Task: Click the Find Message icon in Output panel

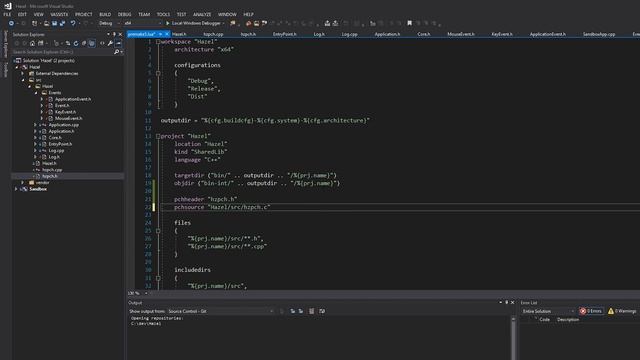Action: pyautogui.click(x=282, y=311)
